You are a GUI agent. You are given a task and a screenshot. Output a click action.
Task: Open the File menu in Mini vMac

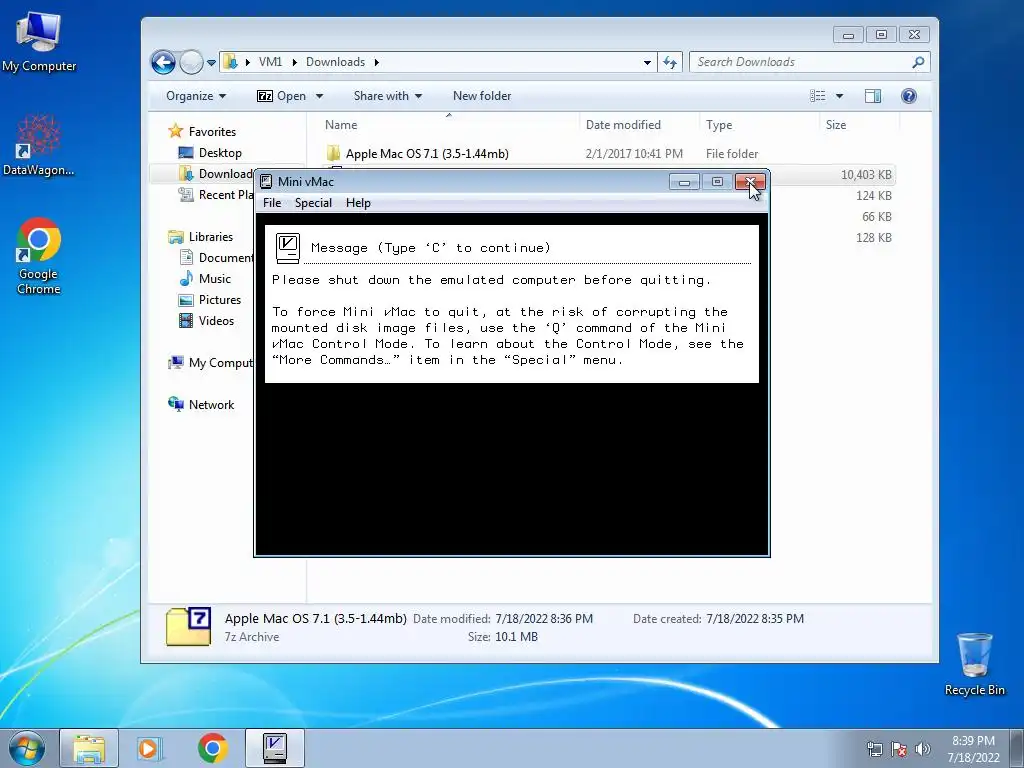[272, 202]
